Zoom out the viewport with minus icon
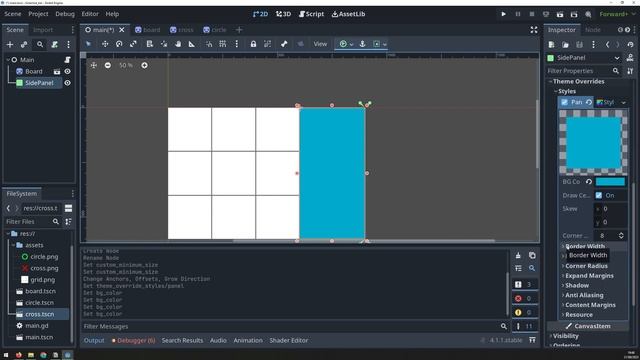The image size is (640, 360). click(107, 65)
